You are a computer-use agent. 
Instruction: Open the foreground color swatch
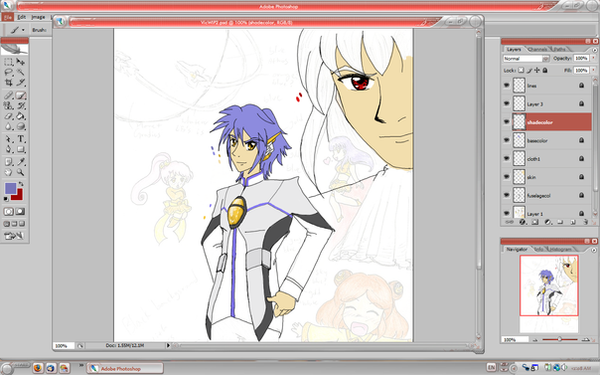[10, 188]
